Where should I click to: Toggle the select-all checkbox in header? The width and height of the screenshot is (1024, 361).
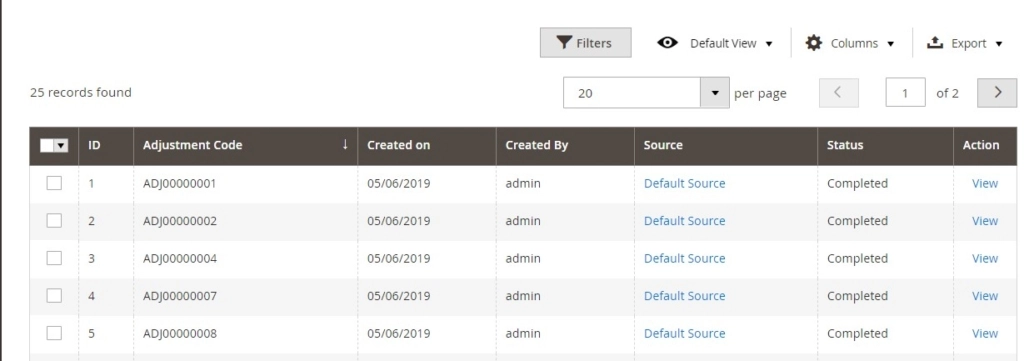(x=47, y=146)
